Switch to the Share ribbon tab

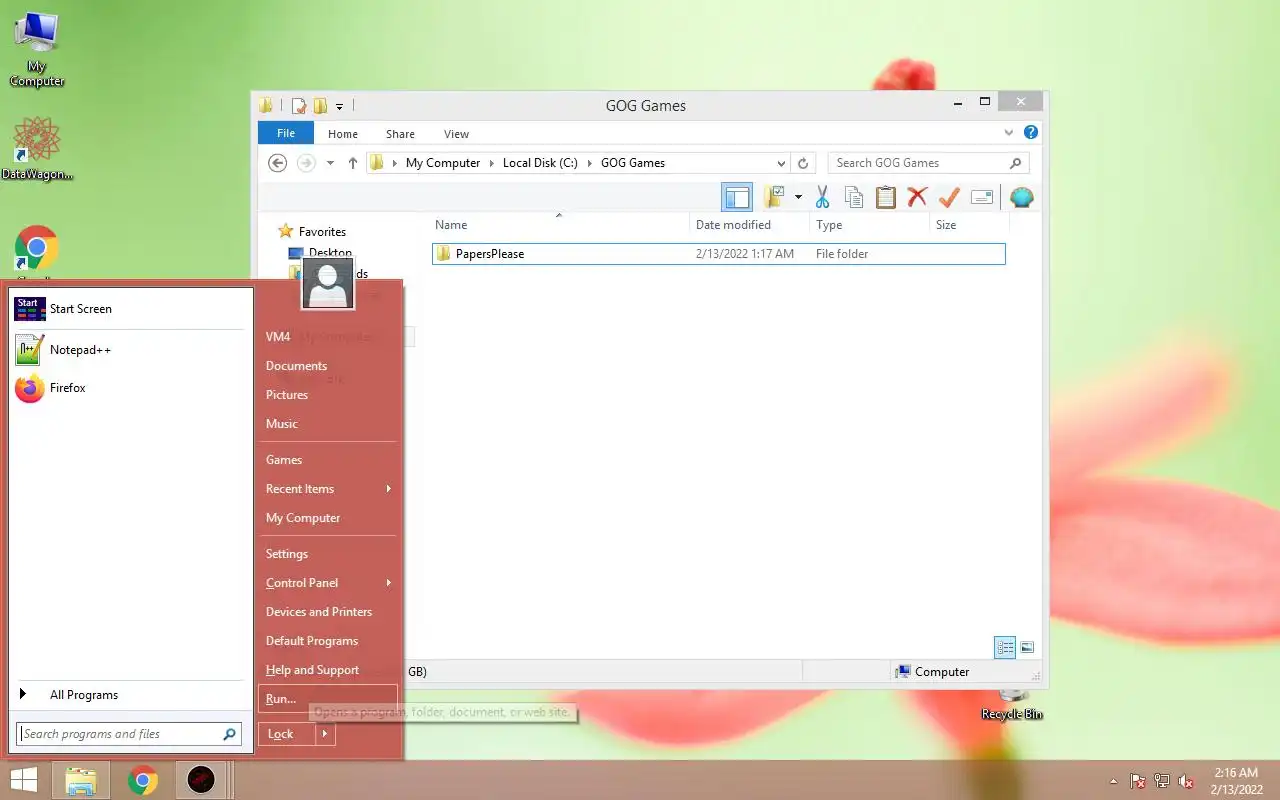400,133
